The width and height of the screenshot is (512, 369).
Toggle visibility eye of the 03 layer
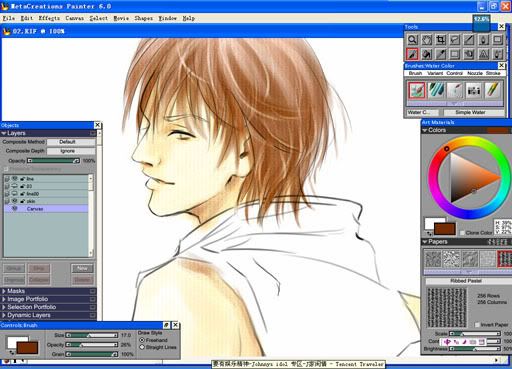(x=15, y=186)
